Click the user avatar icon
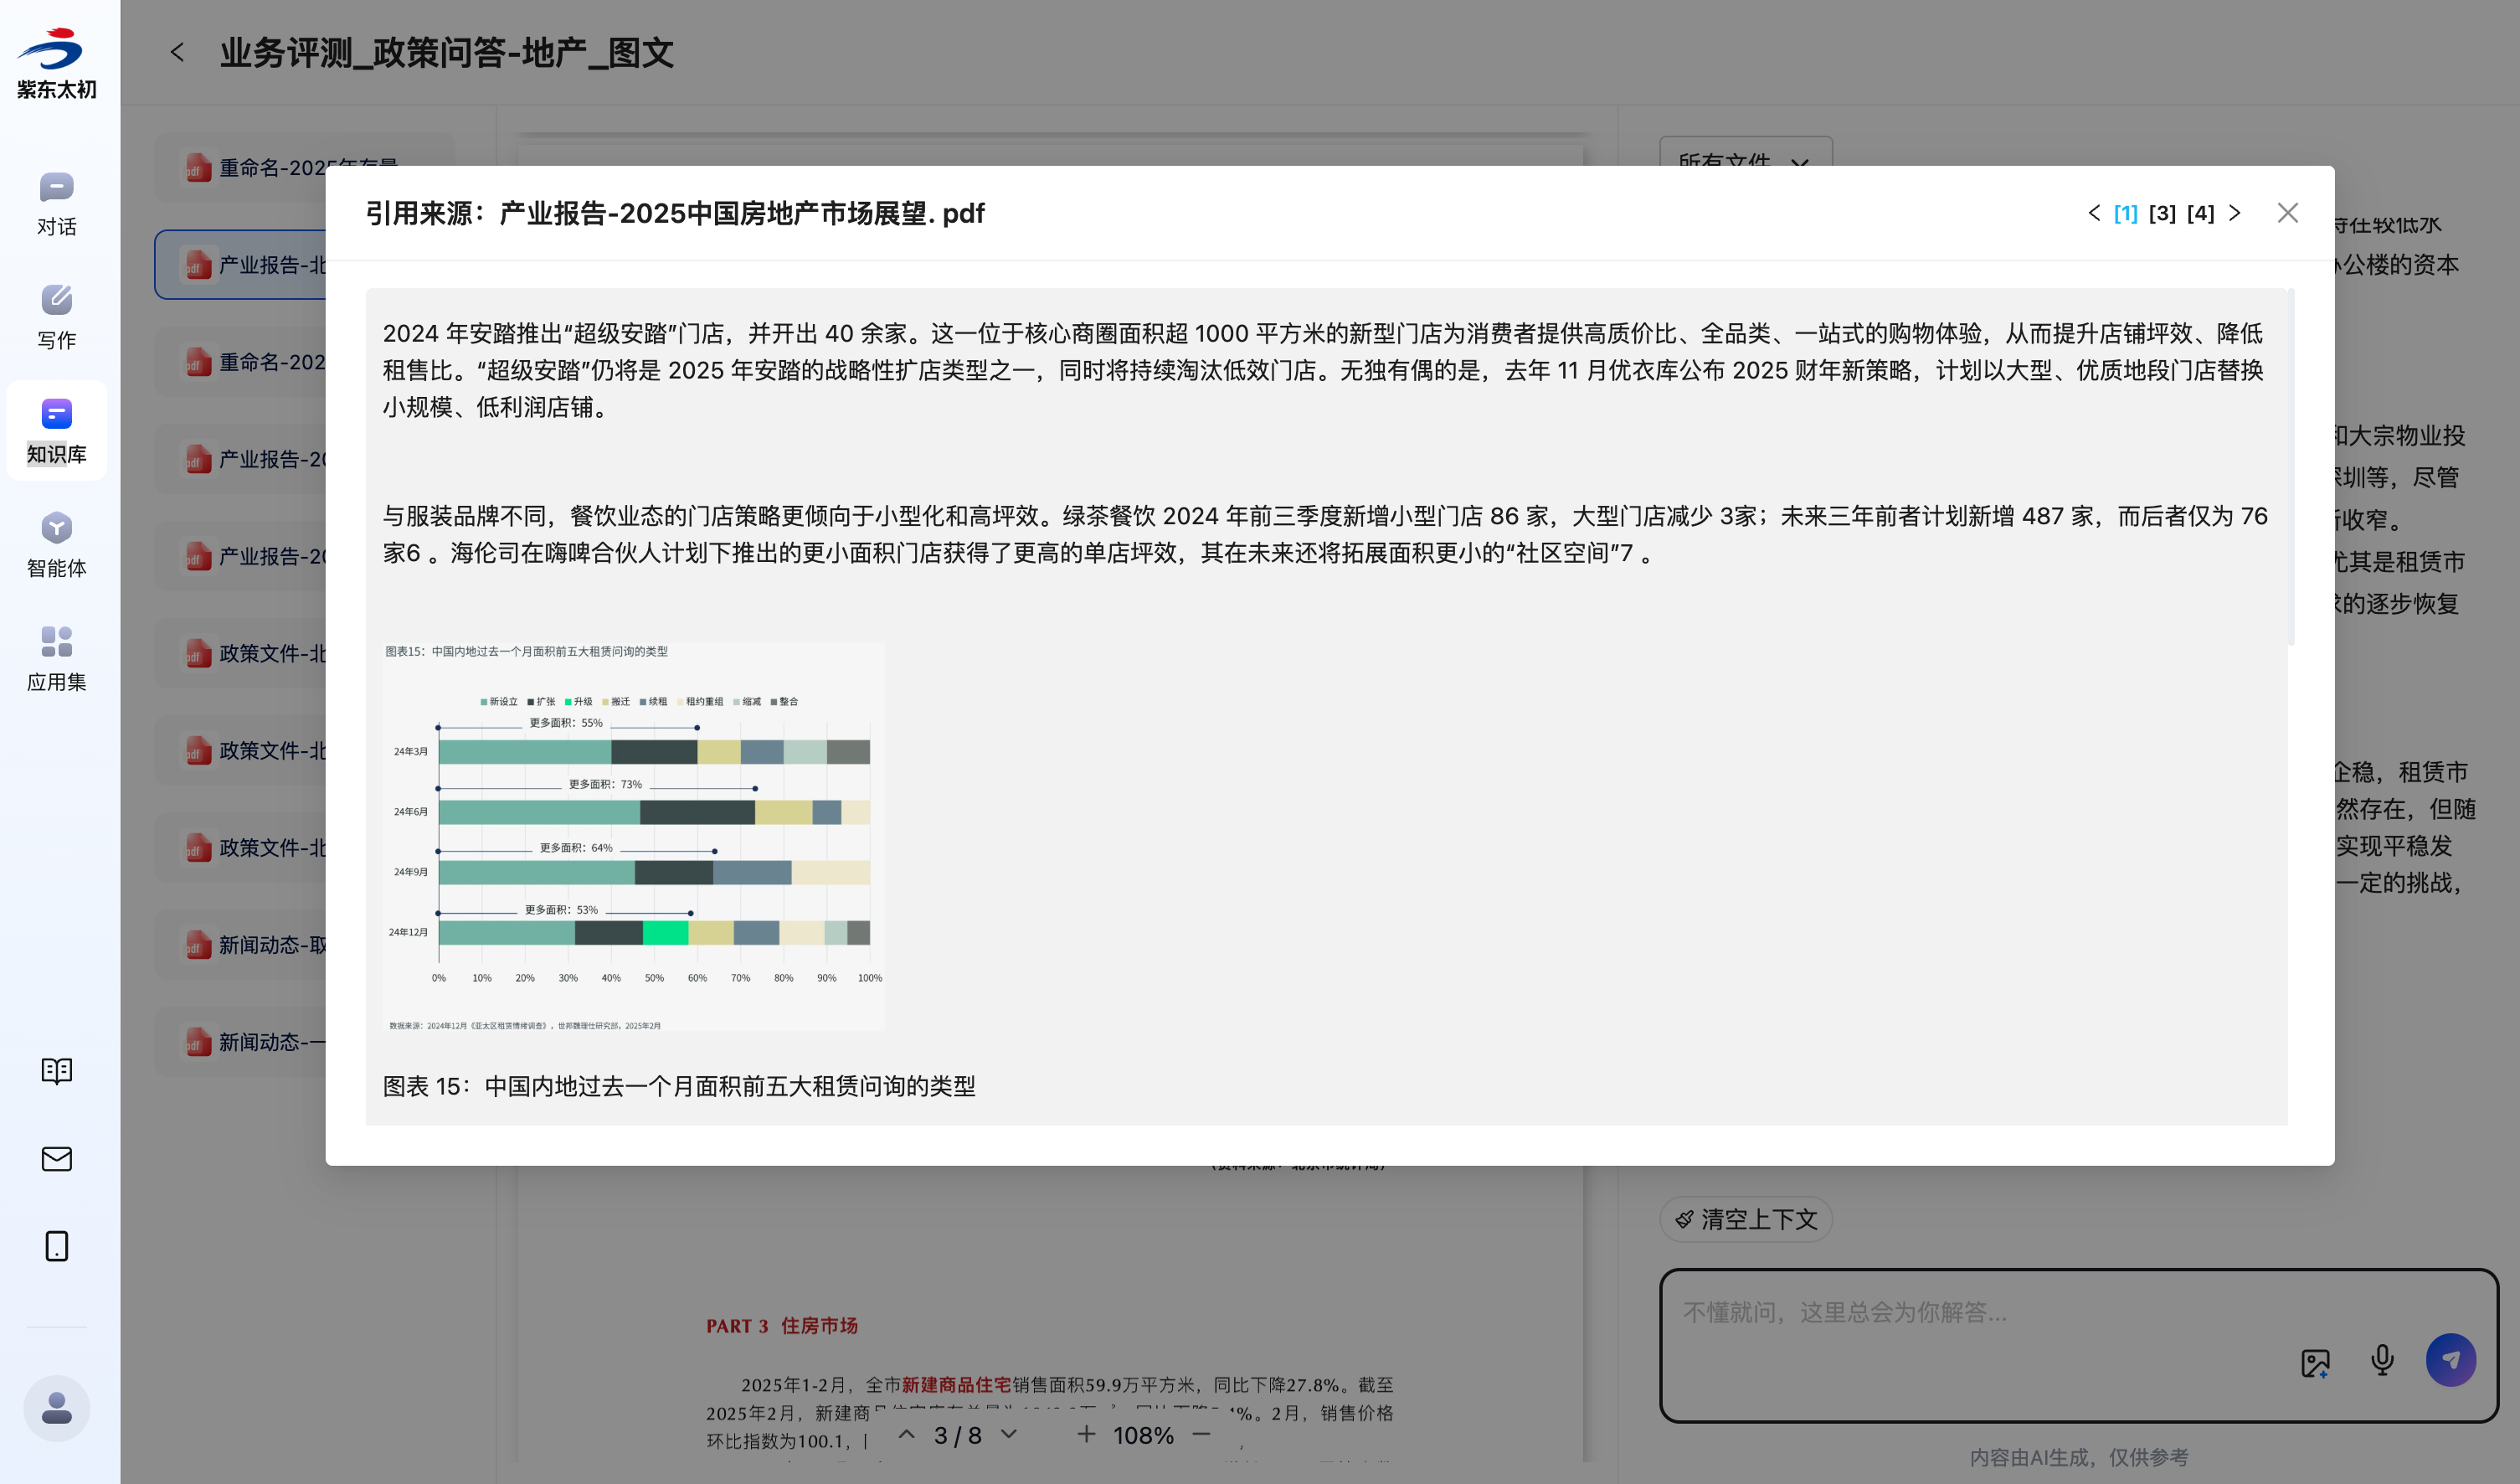2520x1484 pixels. (x=56, y=1407)
